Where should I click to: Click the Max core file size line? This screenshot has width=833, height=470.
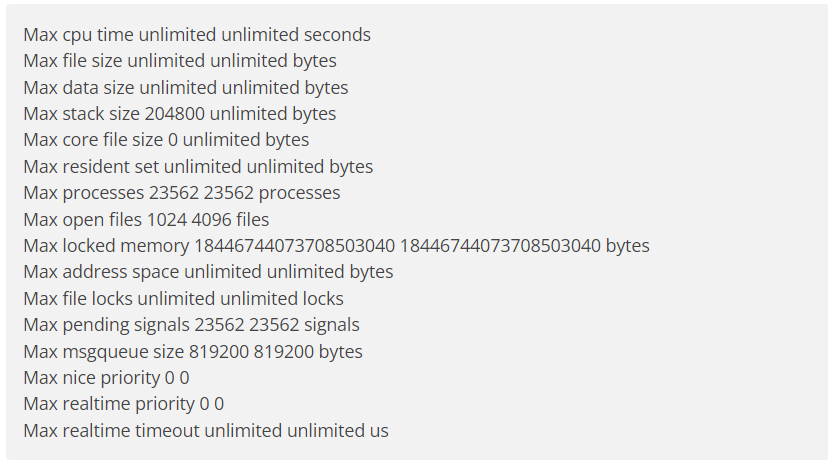click(166, 140)
